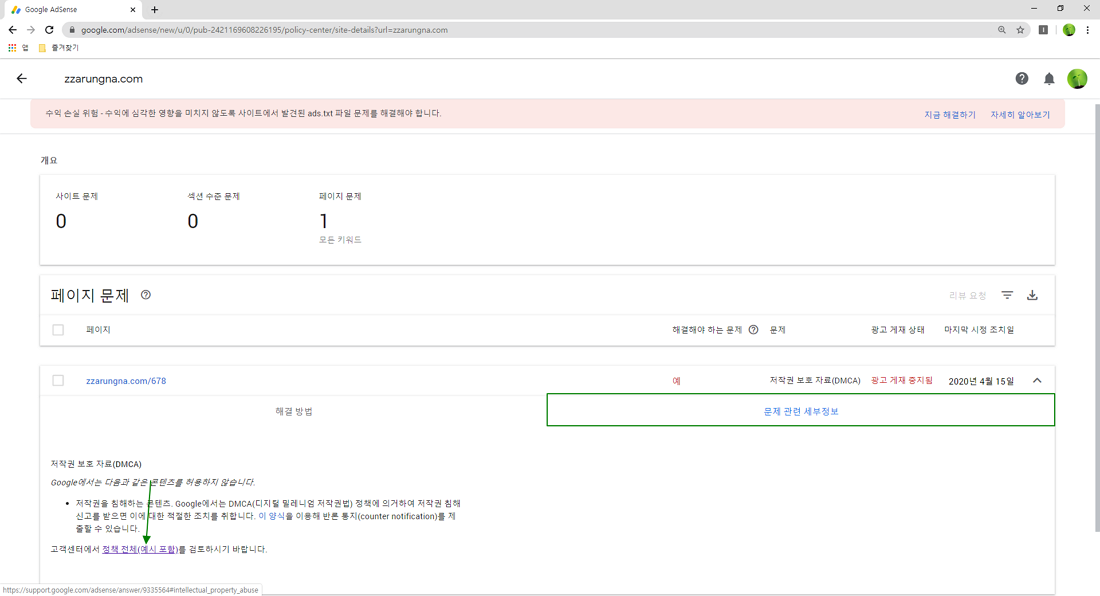Click the 마지막 시정 조치일 column header
This screenshot has height=596, width=1100.
[979, 330]
